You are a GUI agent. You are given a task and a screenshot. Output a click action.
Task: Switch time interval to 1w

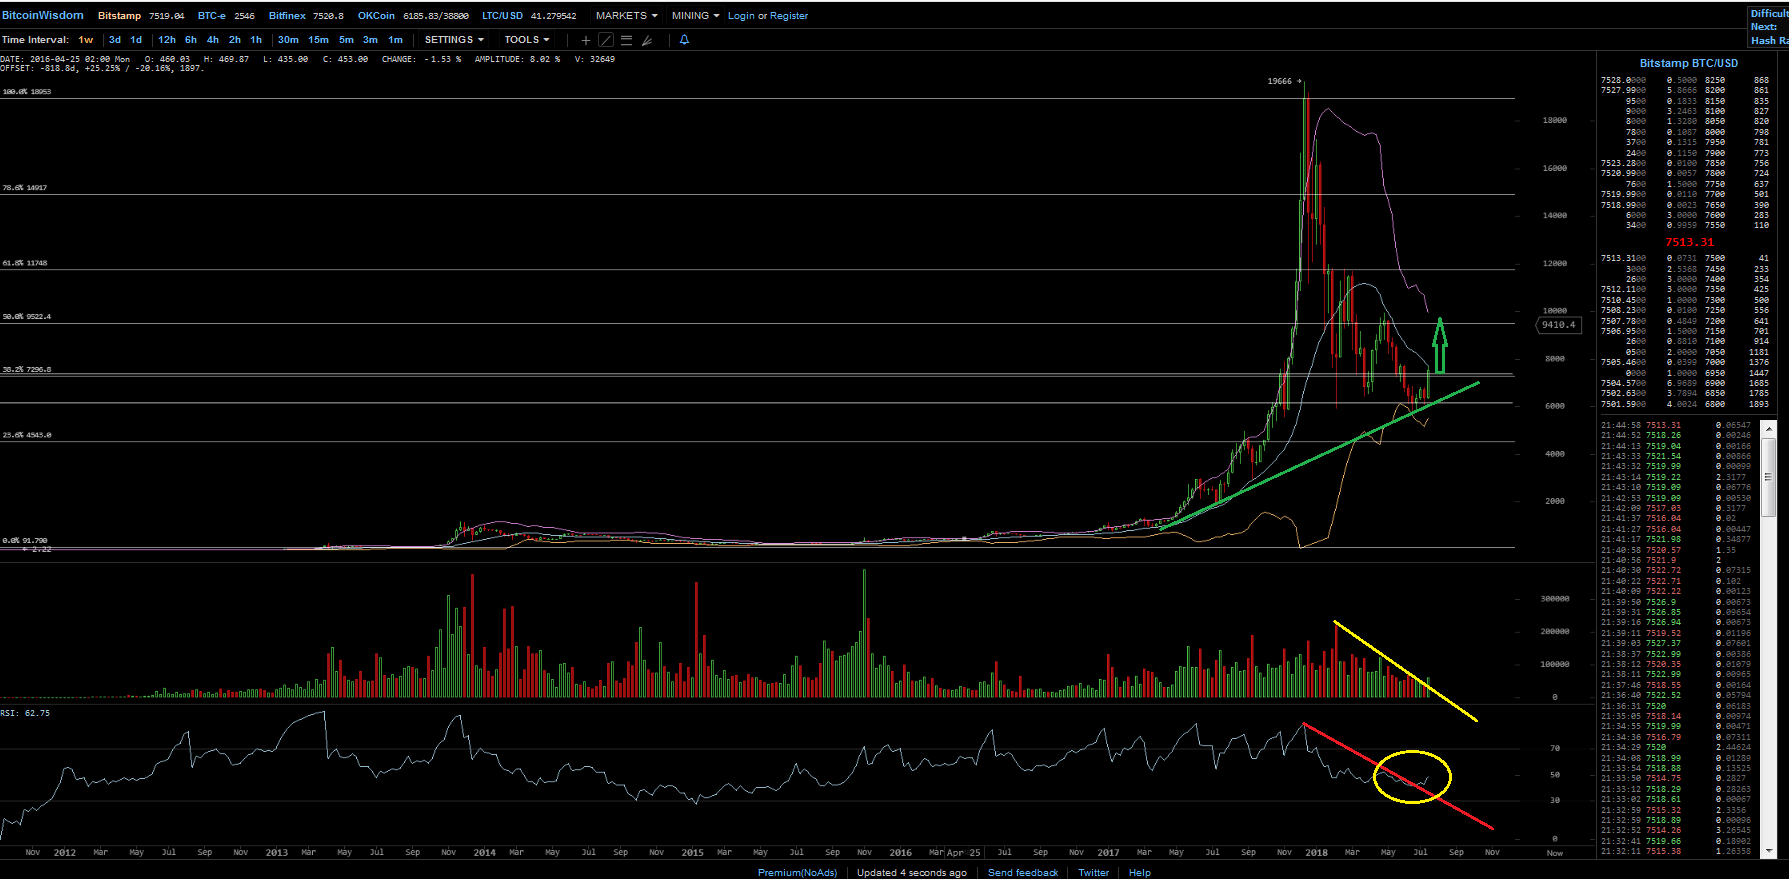86,40
